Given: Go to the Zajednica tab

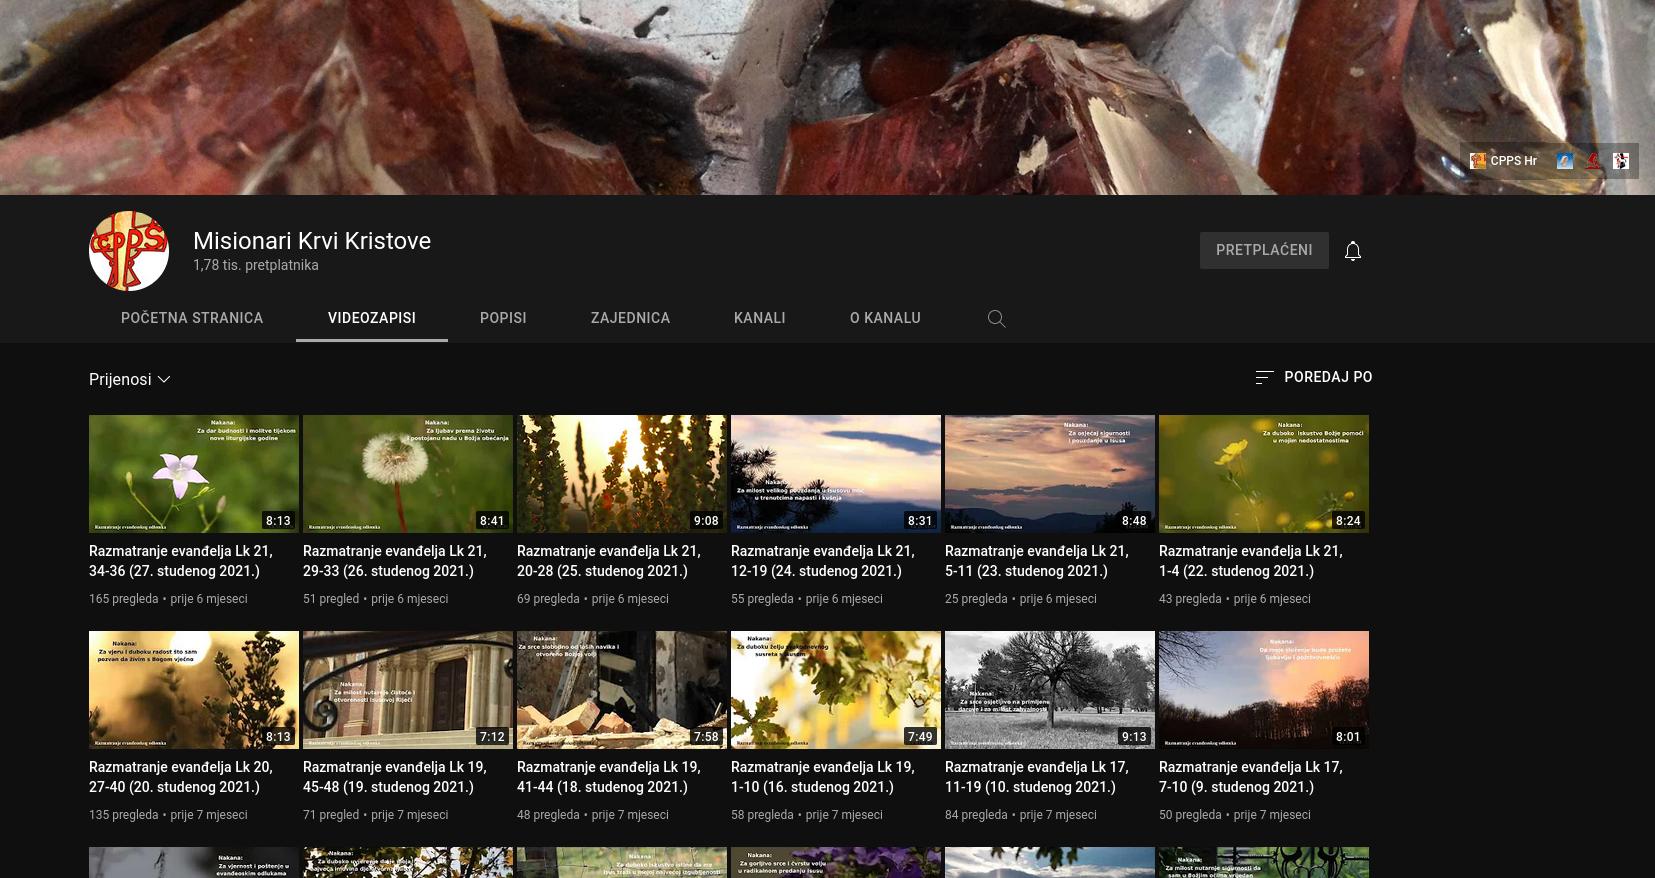Looking at the screenshot, I should point(630,318).
